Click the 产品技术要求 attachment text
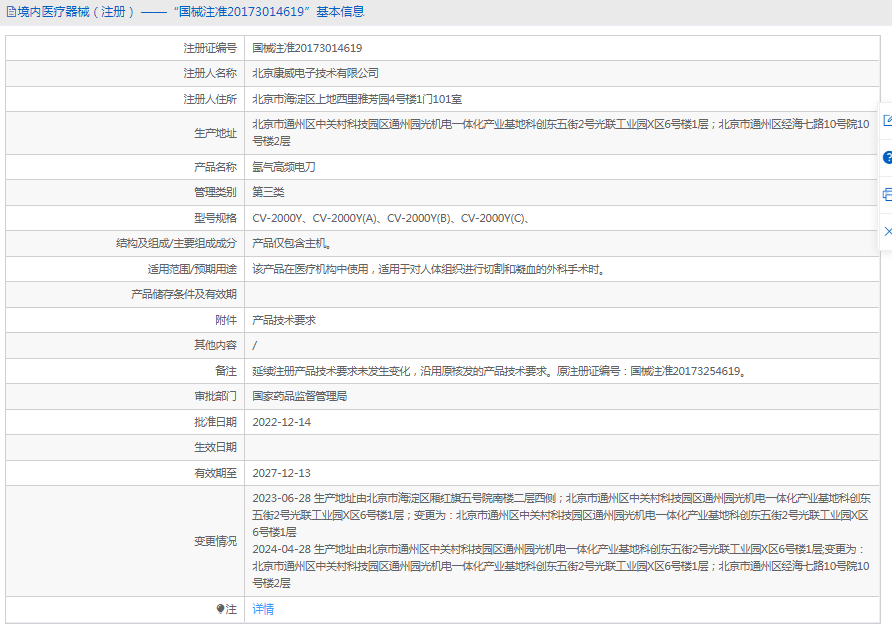The image size is (892, 633). click(284, 320)
